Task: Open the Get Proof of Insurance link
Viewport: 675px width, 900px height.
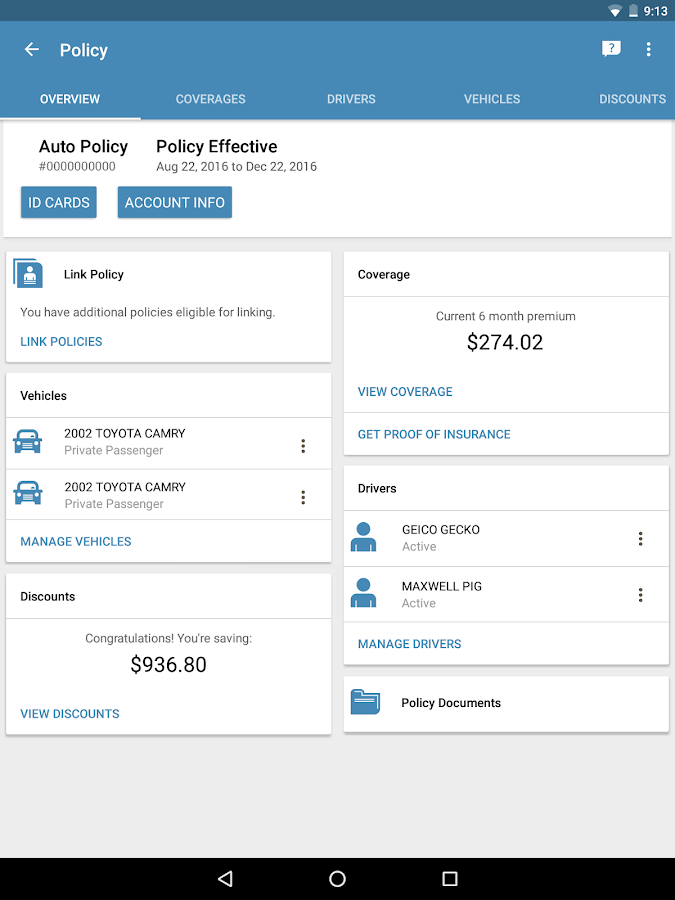Action: point(434,434)
